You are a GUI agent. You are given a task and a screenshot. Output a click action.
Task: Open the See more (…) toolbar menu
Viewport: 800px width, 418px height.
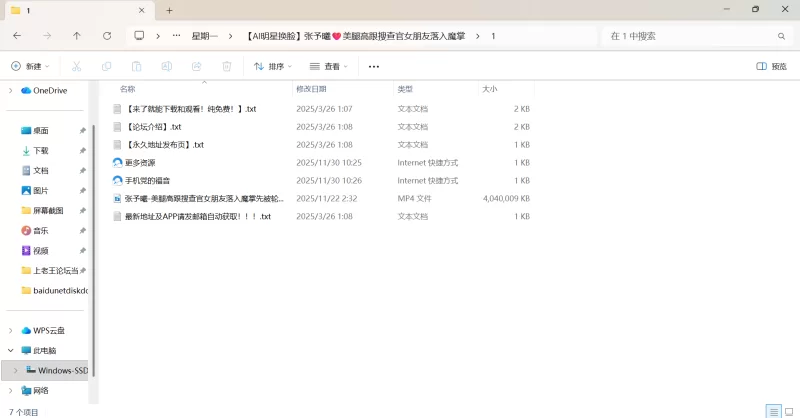pos(374,67)
